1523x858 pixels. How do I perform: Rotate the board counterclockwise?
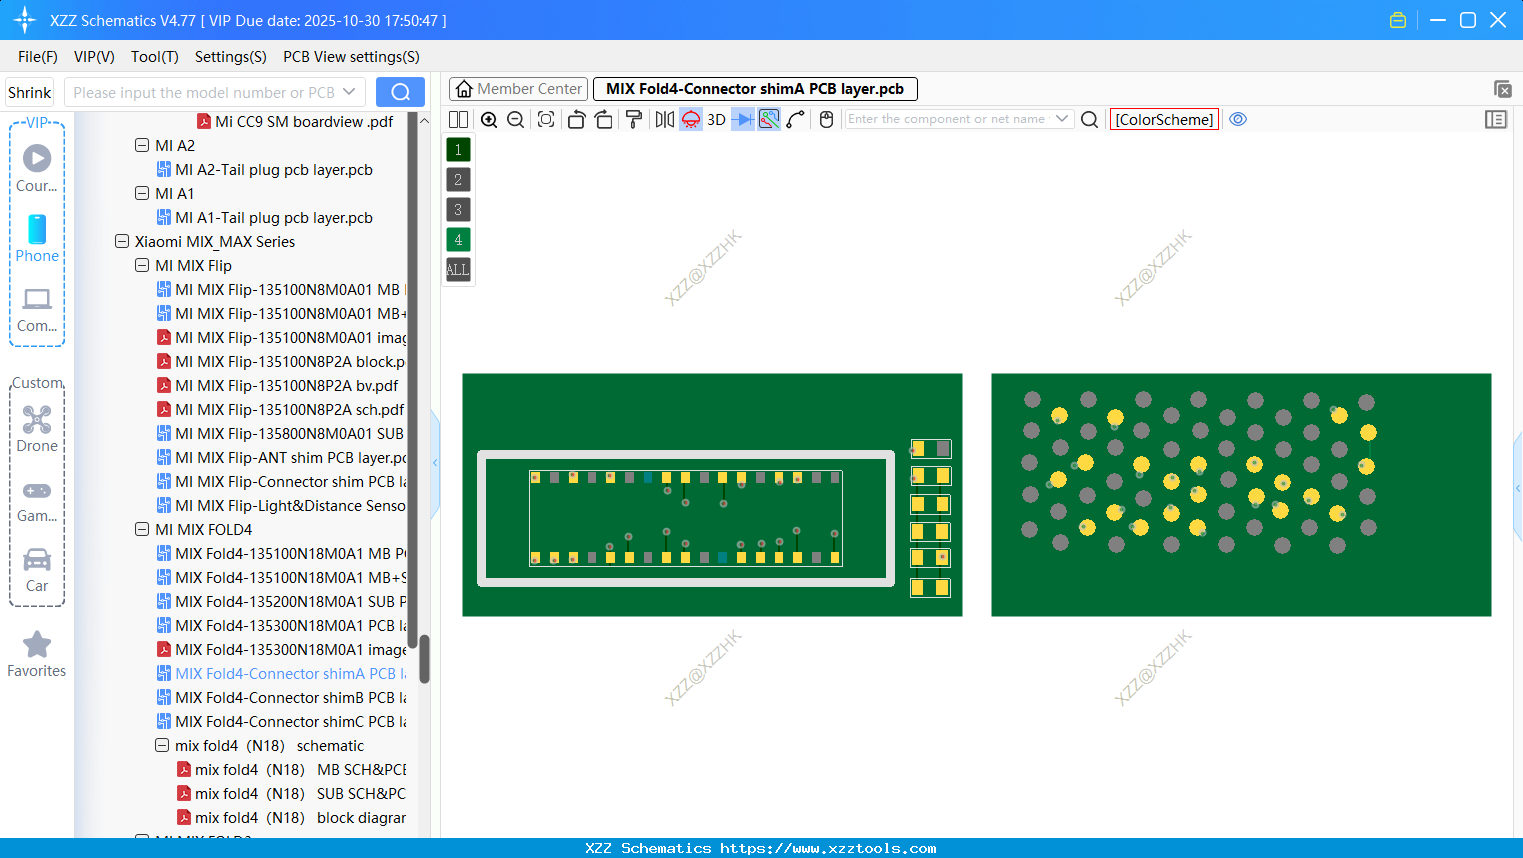[x=576, y=119]
